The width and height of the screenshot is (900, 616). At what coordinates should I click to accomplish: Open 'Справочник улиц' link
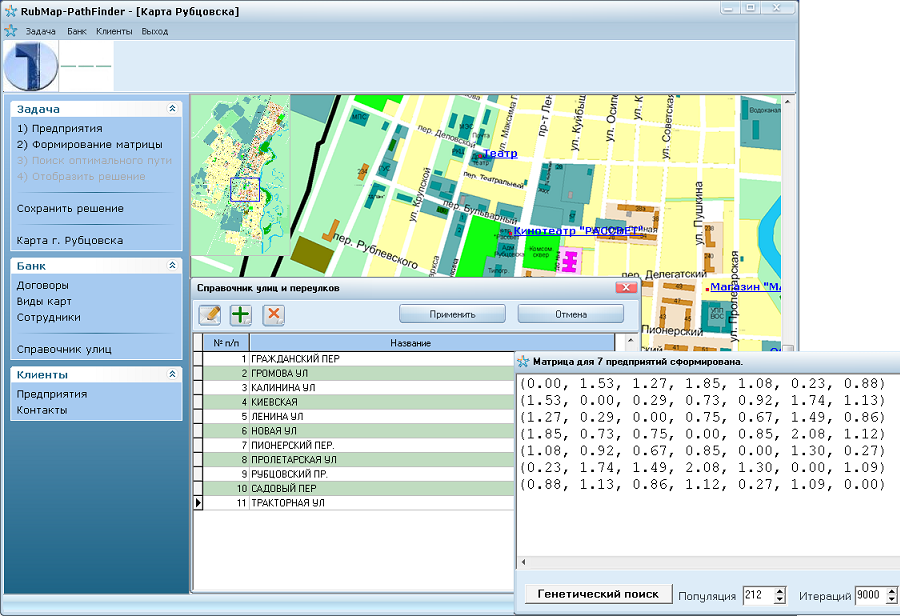(x=64, y=349)
